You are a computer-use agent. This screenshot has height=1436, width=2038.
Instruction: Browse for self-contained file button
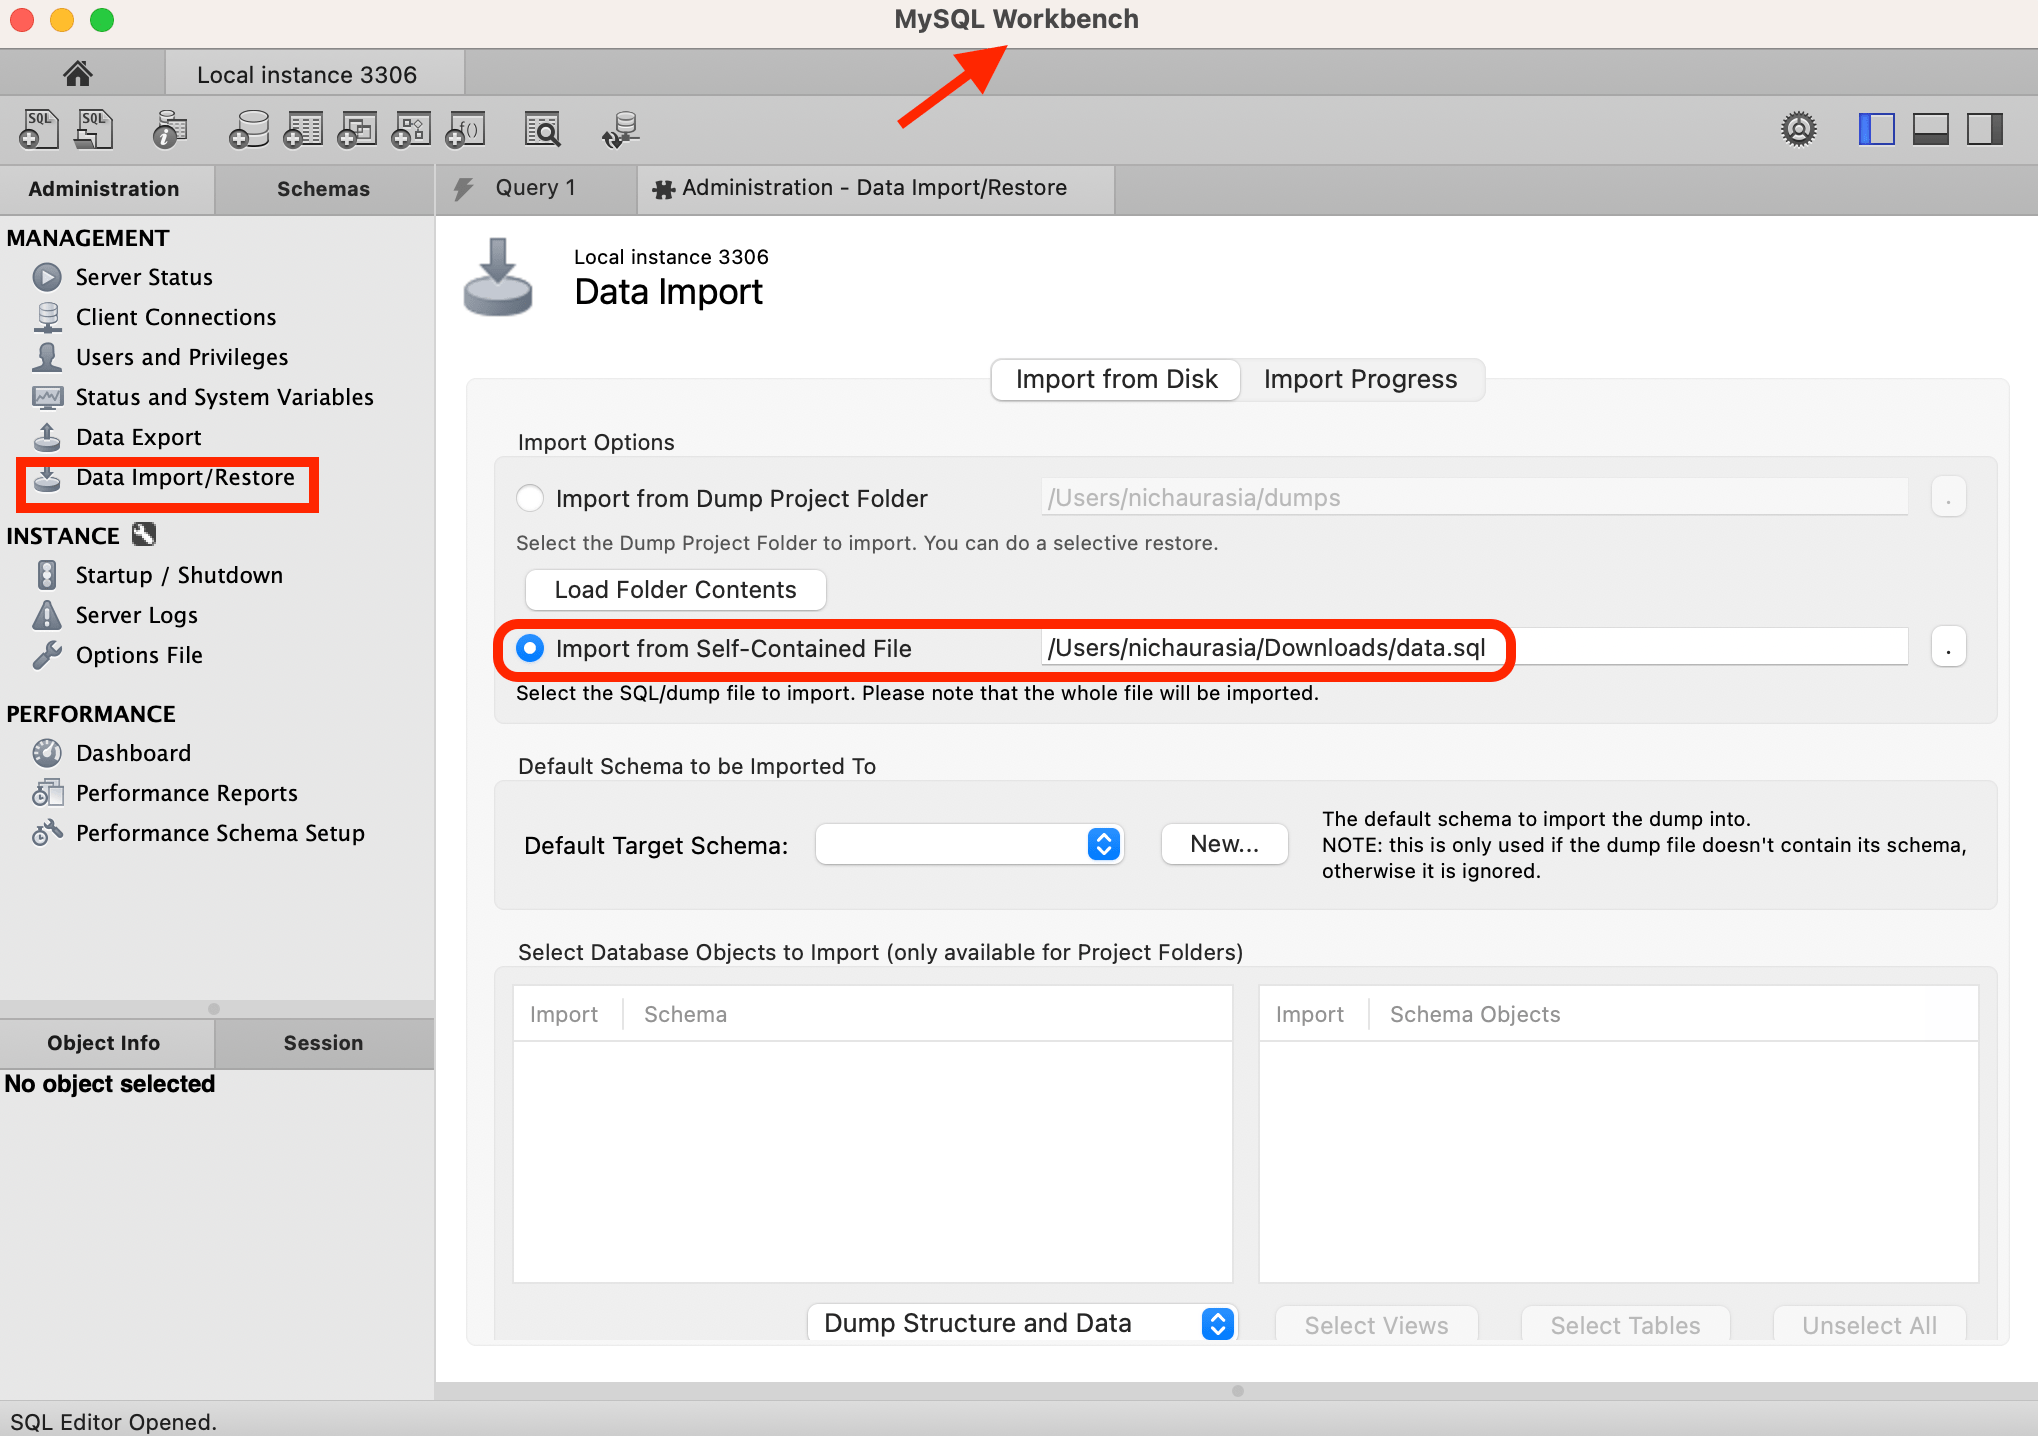click(1948, 648)
